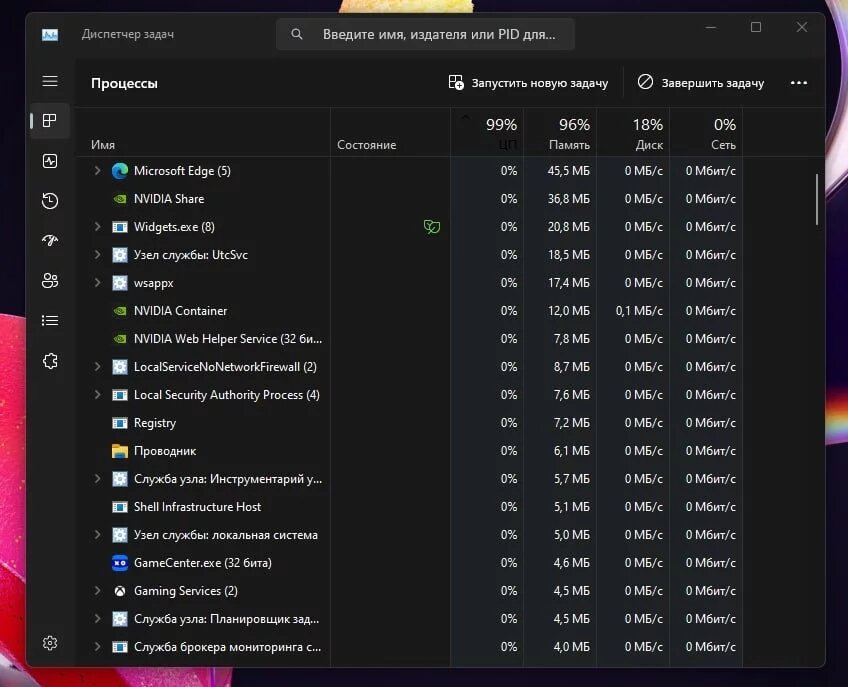The height and width of the screenshot is (687, 848).
Task: Expand the Gaming Services (2) group
Action: [x=97, y=590]
